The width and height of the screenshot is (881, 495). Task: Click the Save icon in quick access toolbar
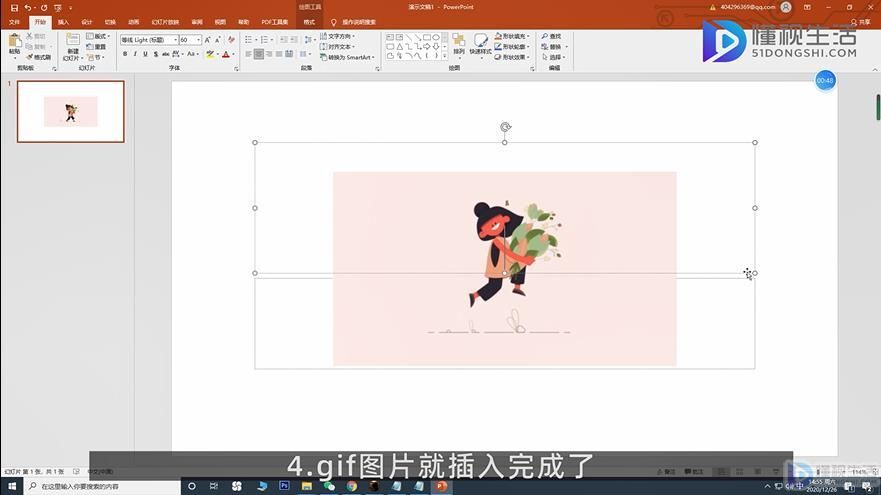click(x=14, y=8)
